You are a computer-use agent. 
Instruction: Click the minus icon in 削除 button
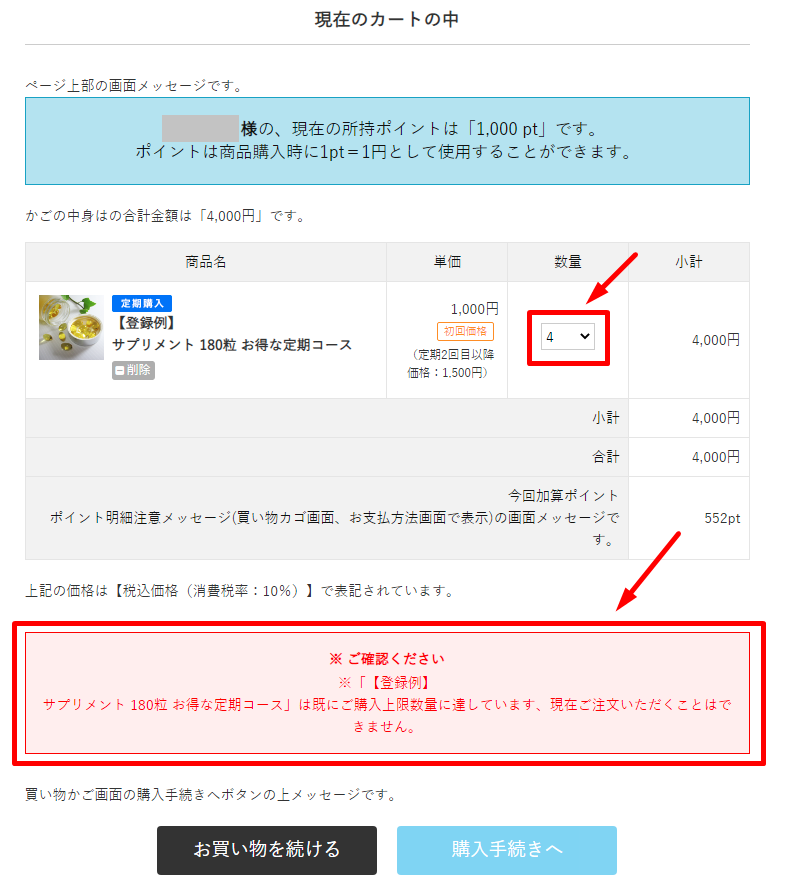[x=120, y=371]
